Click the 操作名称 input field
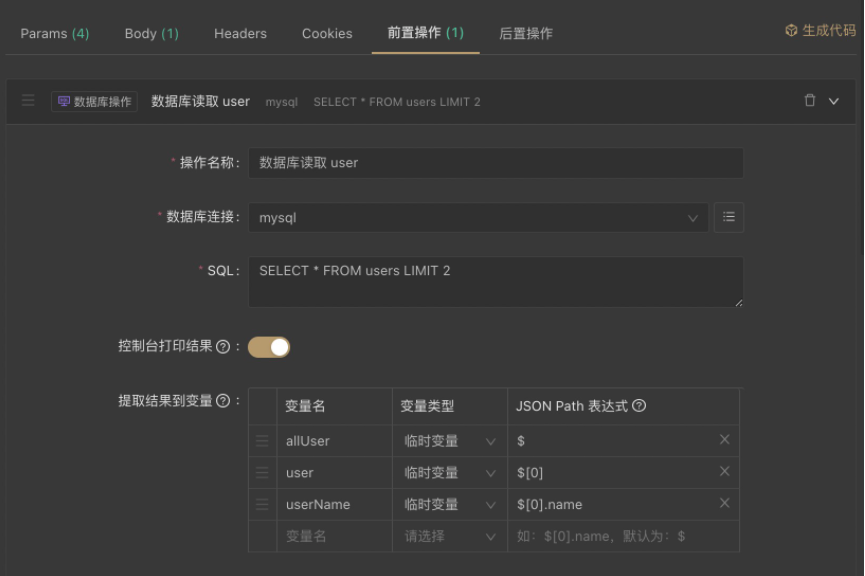 [x=495, y=163]
